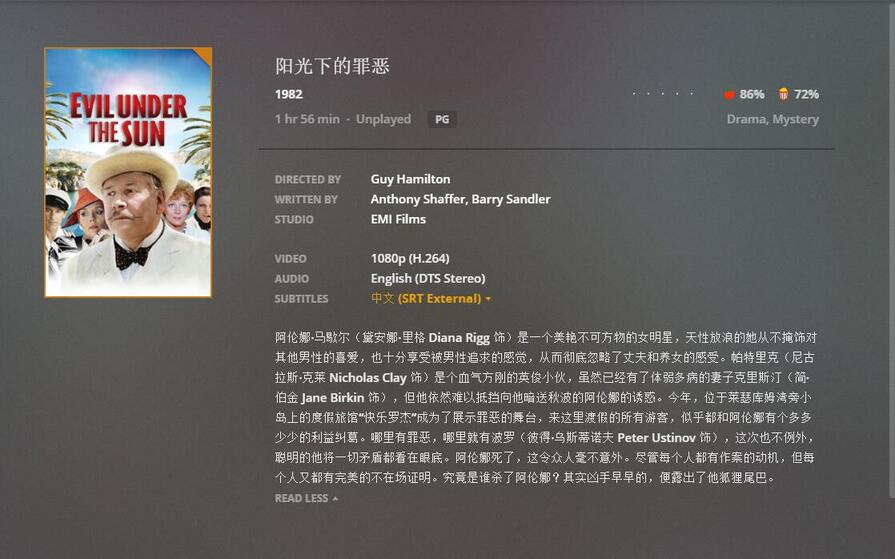The height and width of the screenshot is (559, 895).
Task: Filter by the Mystery genre
Action: tap(795, 119)
